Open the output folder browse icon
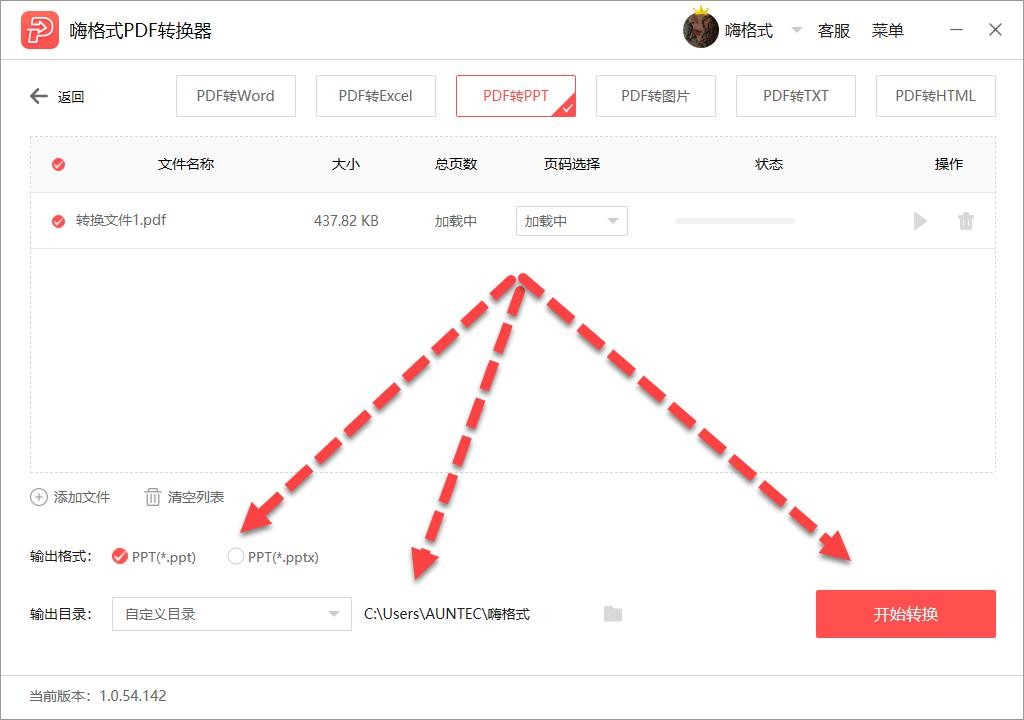 (613, 614)
